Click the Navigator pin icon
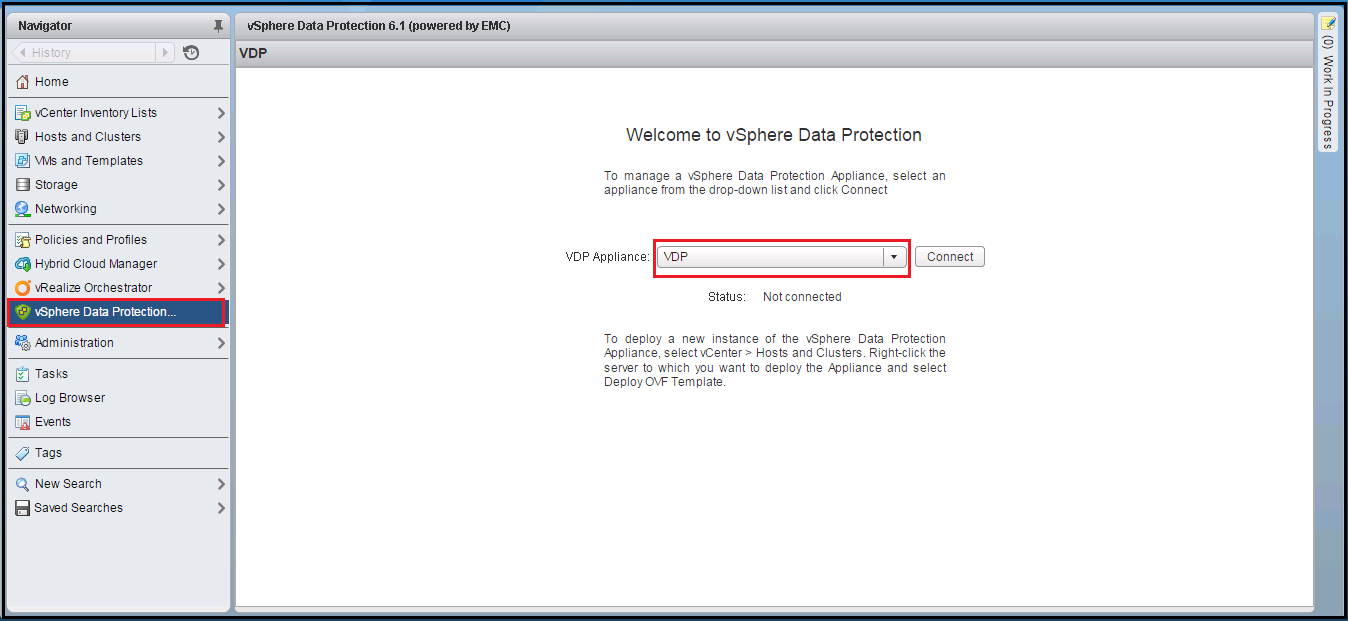The width and height of the screenshot is (1348, 621). (x=219, y=26)
